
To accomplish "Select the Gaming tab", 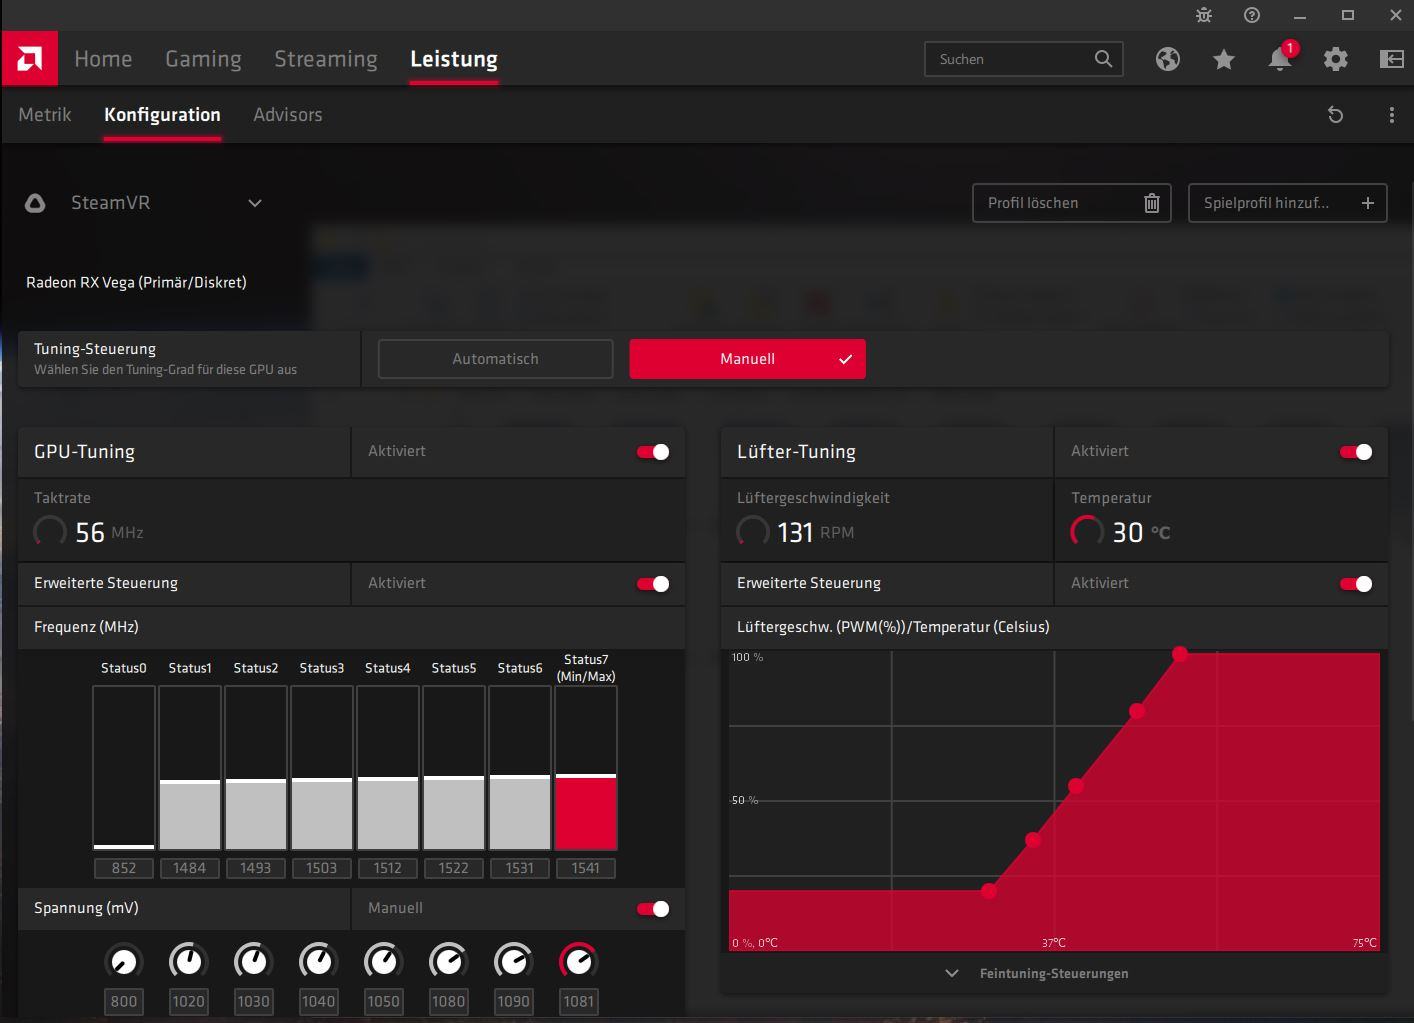I will [x=203, y=59].
